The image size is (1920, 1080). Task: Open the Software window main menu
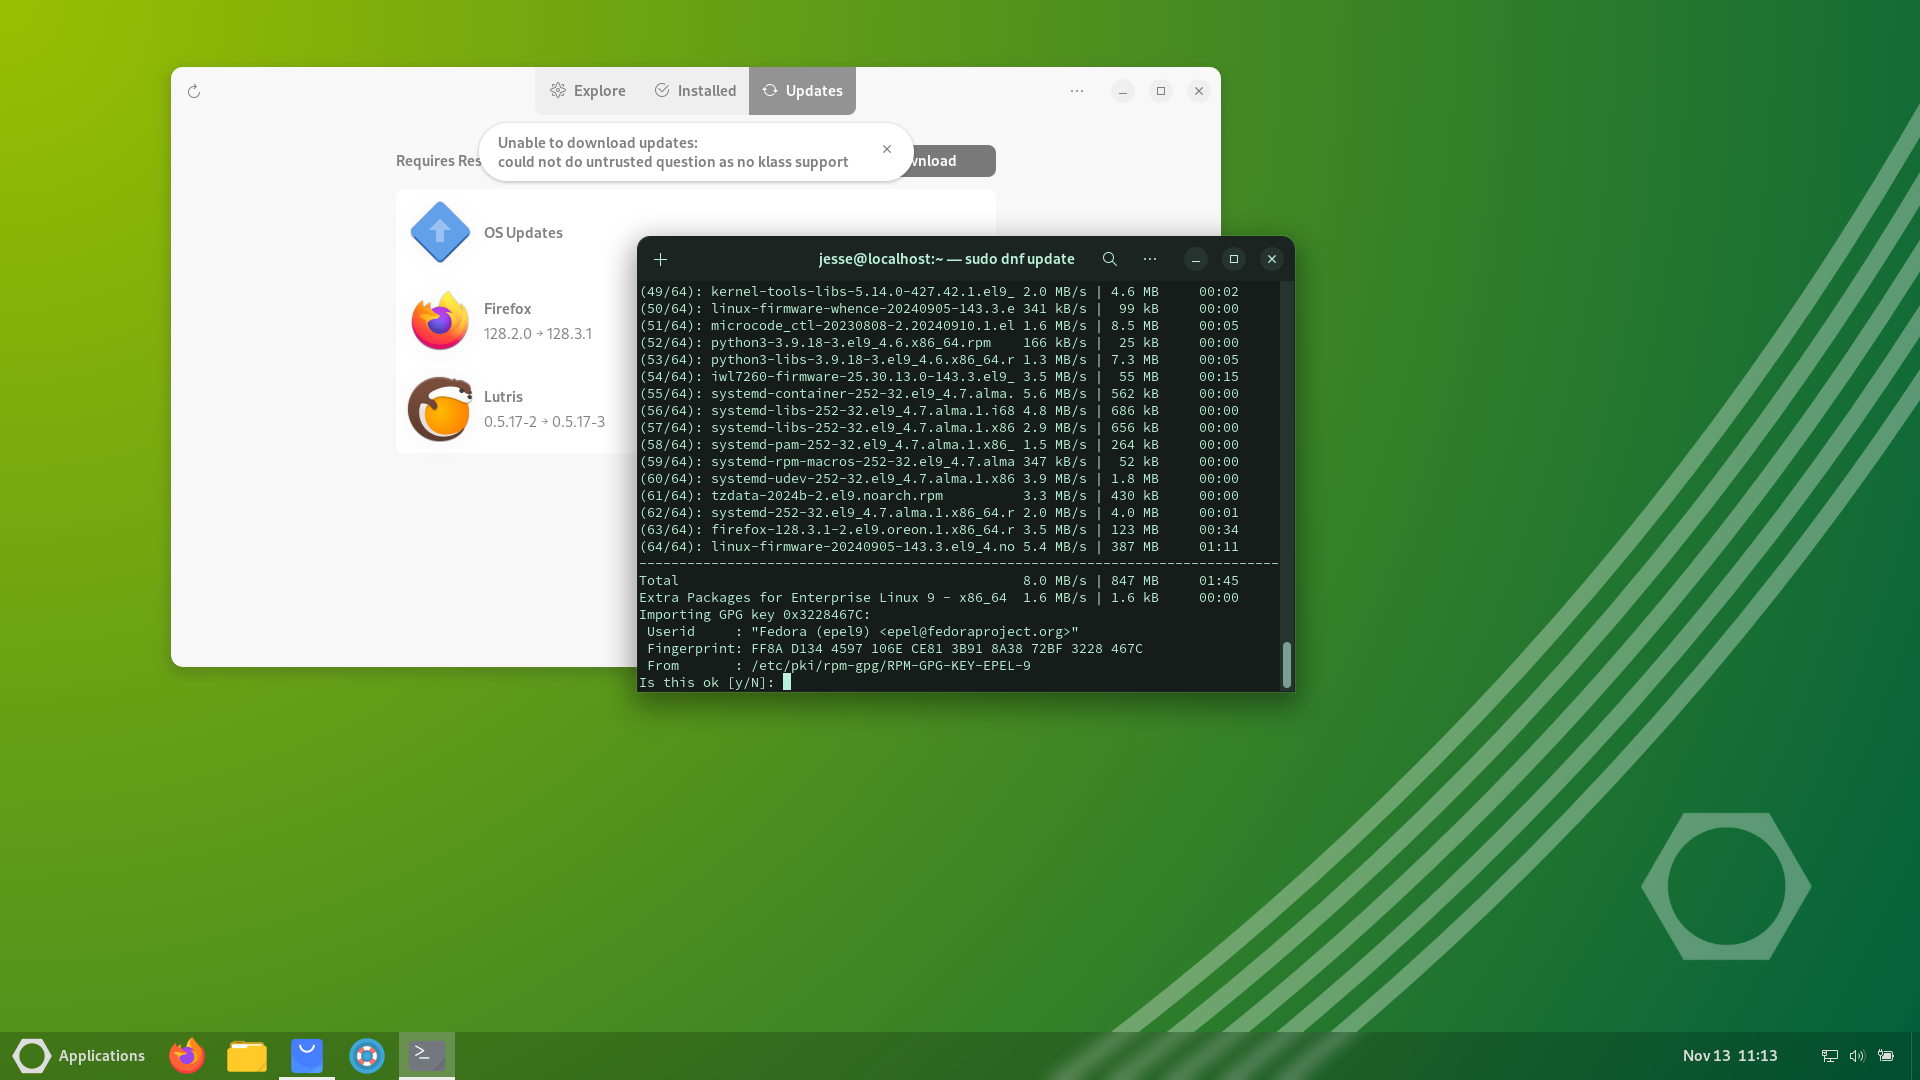pos(1077,91)
